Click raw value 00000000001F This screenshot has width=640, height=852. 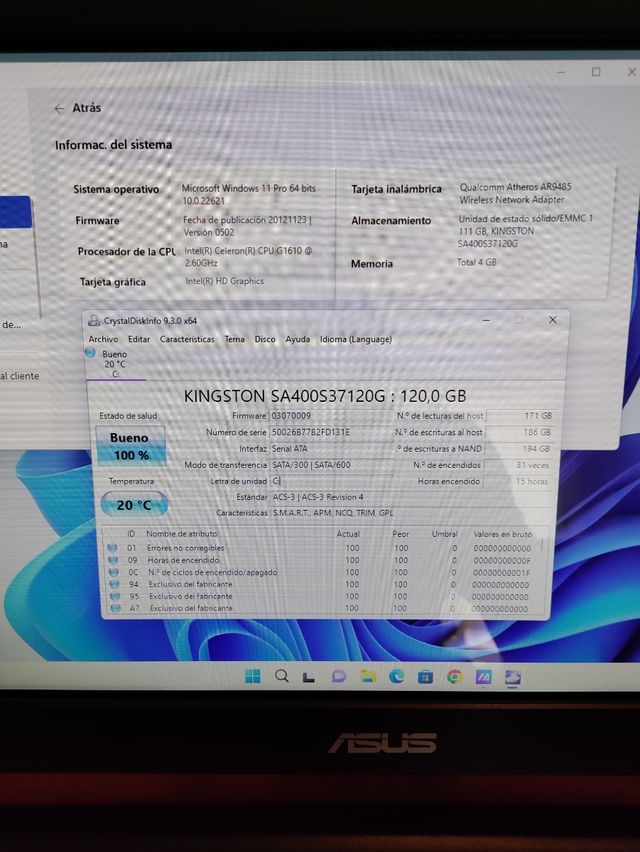501,573
